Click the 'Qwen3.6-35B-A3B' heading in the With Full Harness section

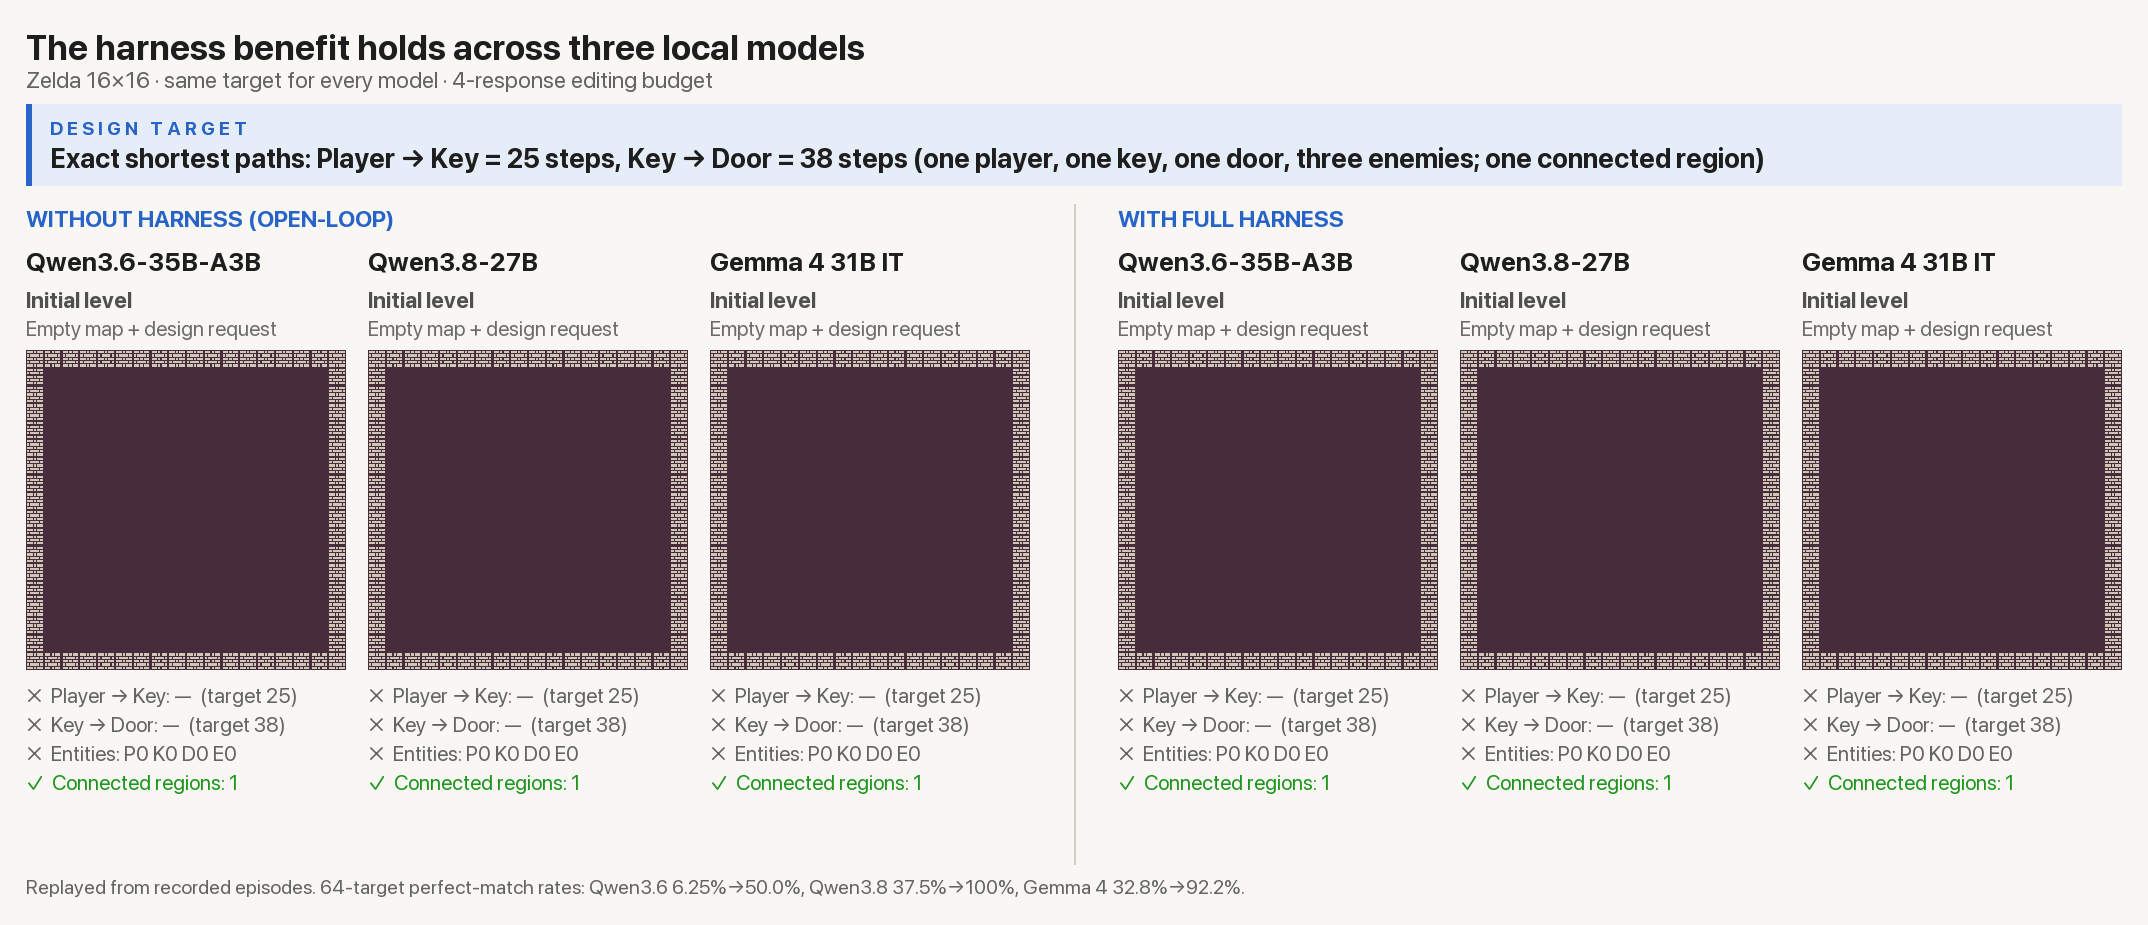pyautogui.click(x=1235, y=263)
